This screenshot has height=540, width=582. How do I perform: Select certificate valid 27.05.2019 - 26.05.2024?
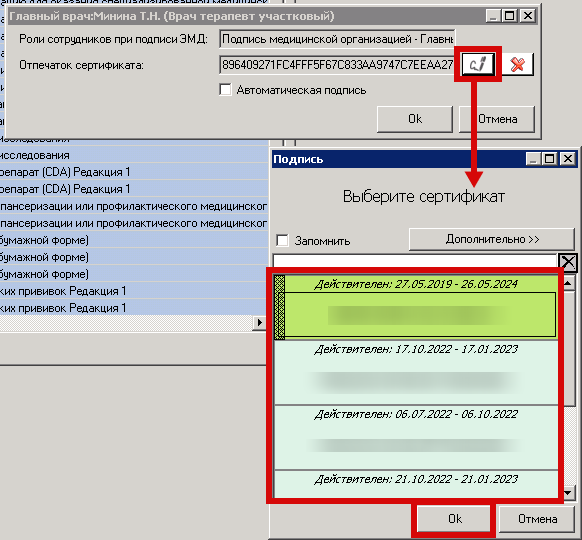(x=416, y=307)
